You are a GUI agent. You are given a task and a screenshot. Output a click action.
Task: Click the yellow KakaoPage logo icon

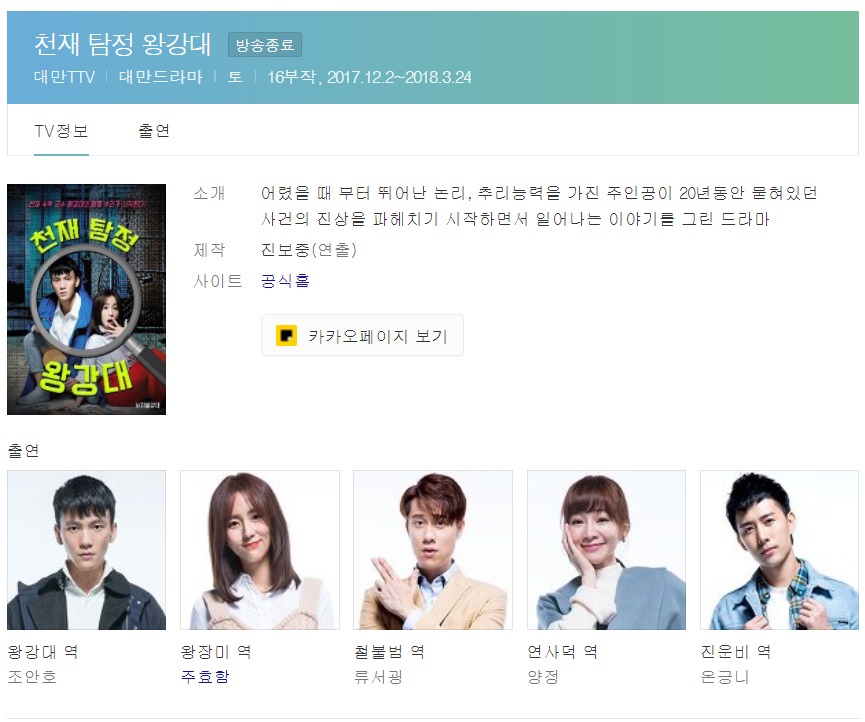tap(286, 336)
